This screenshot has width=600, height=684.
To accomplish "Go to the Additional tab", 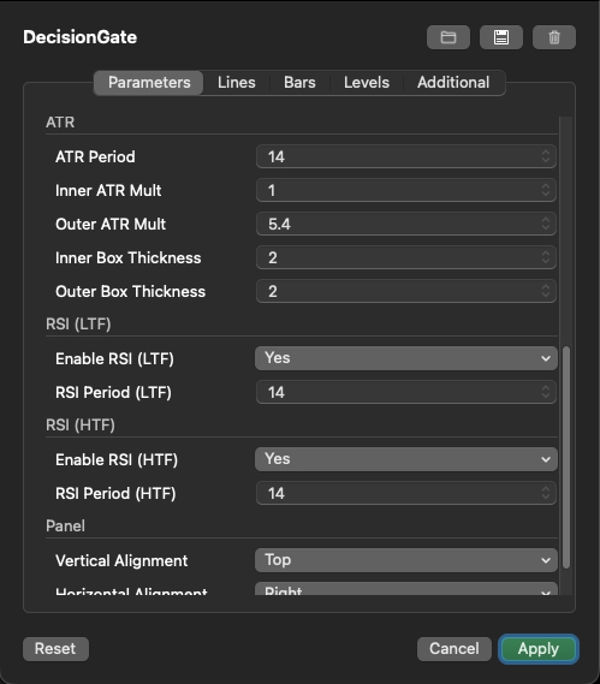I will point(453,83).
